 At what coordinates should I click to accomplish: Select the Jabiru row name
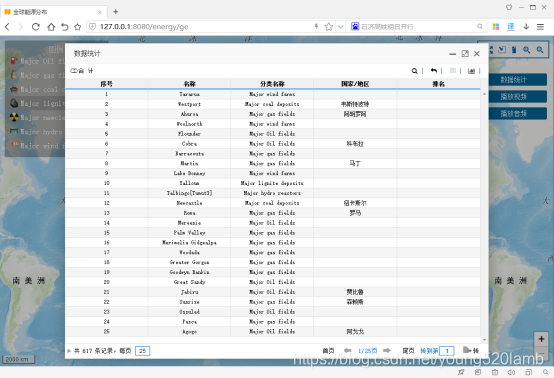tap(189, 292)
